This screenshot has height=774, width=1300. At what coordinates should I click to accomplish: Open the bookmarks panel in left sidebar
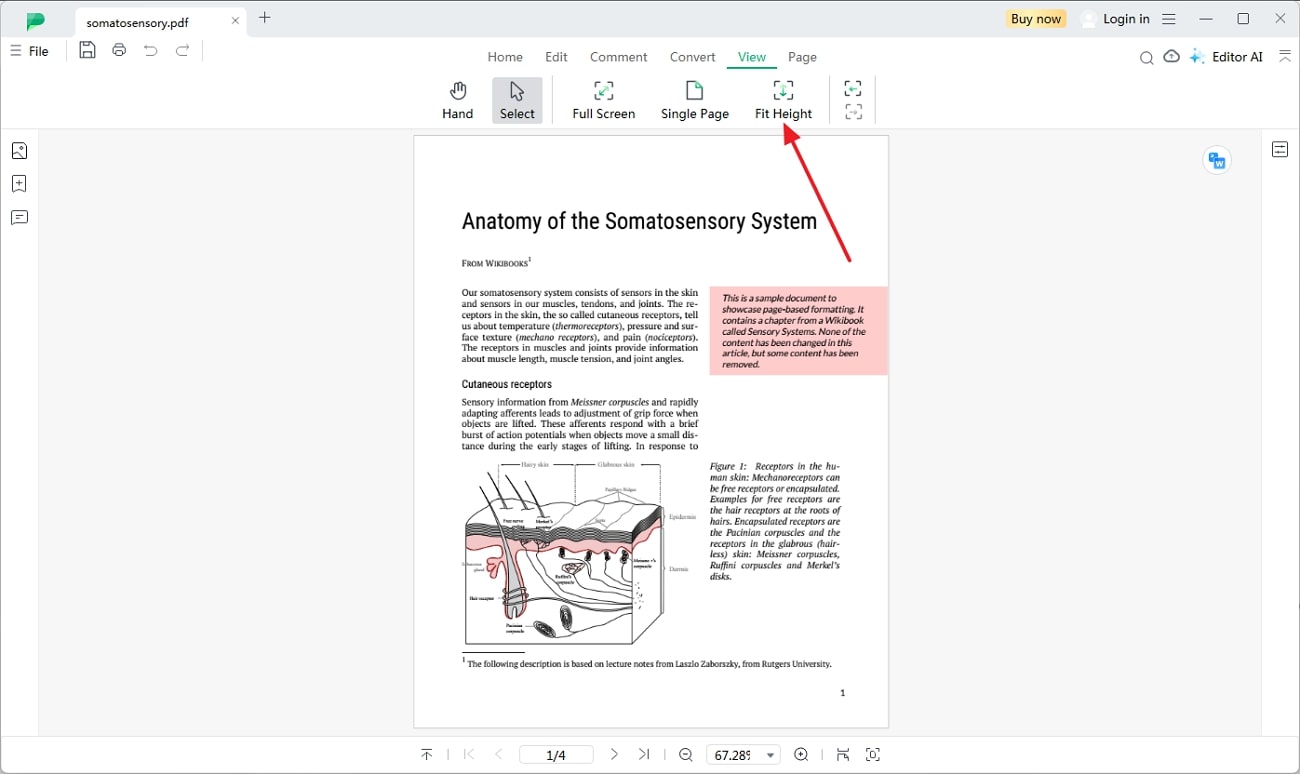(19, 184)
